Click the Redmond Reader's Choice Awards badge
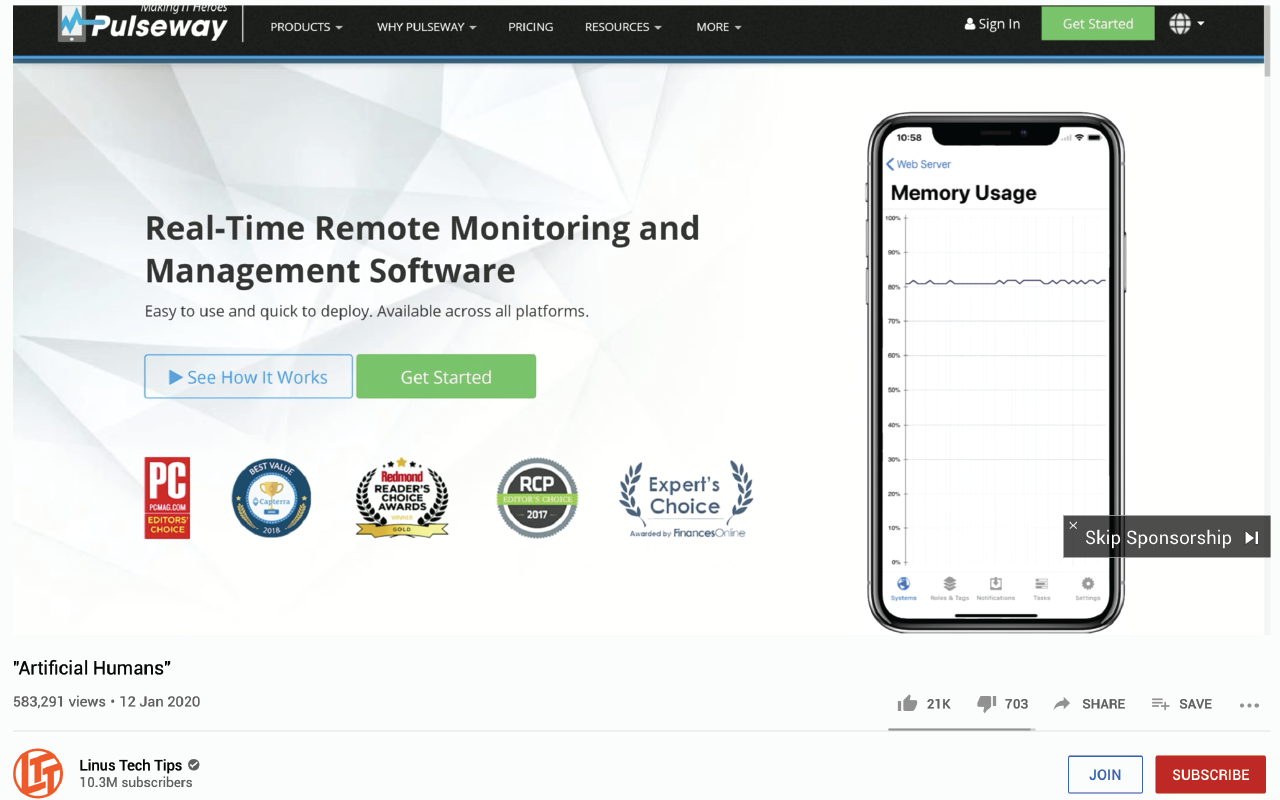This screenshot has height=800, width=1280. click(x=402, y=497)
